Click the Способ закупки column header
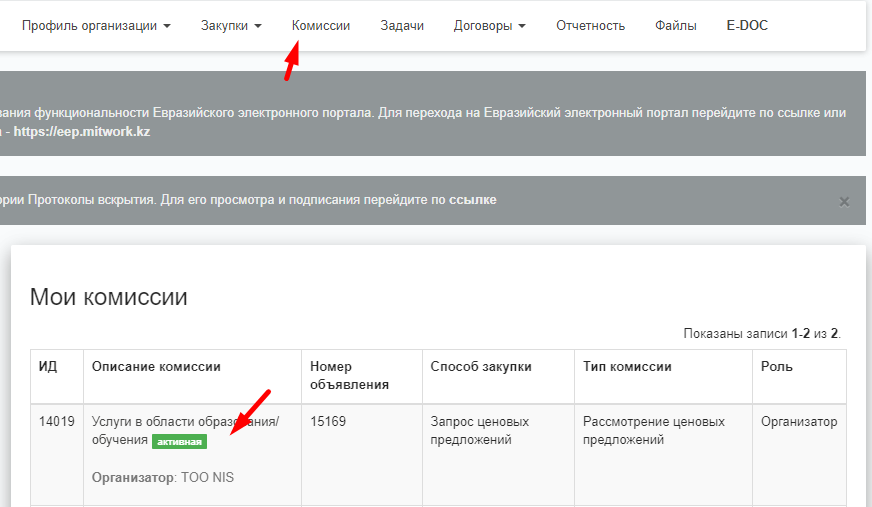The width and height of the screenshot is (872, 507). click(x=481, y=367)
